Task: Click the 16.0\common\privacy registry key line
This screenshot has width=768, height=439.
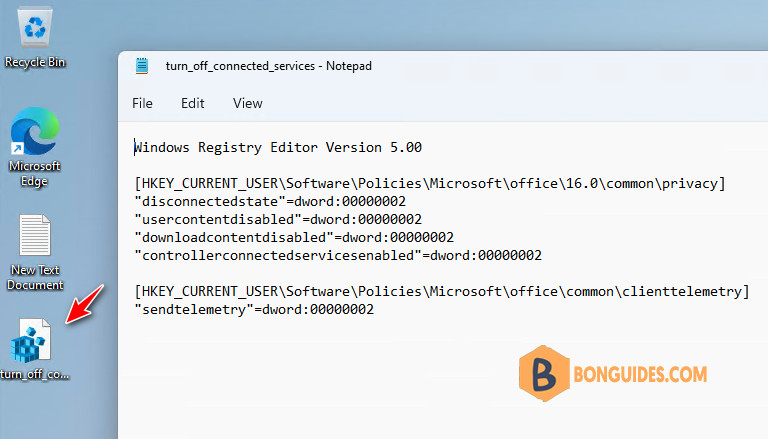Action: point(430,184)
